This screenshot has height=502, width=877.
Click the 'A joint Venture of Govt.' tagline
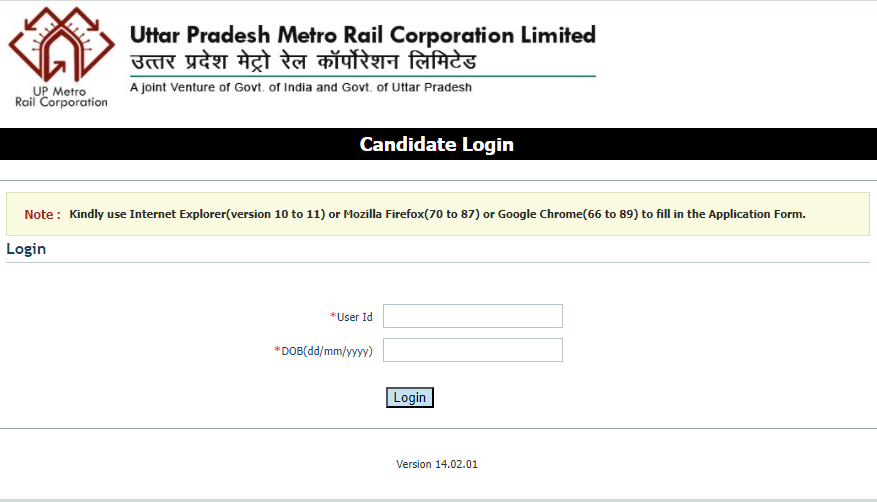(x=301, y=87)
